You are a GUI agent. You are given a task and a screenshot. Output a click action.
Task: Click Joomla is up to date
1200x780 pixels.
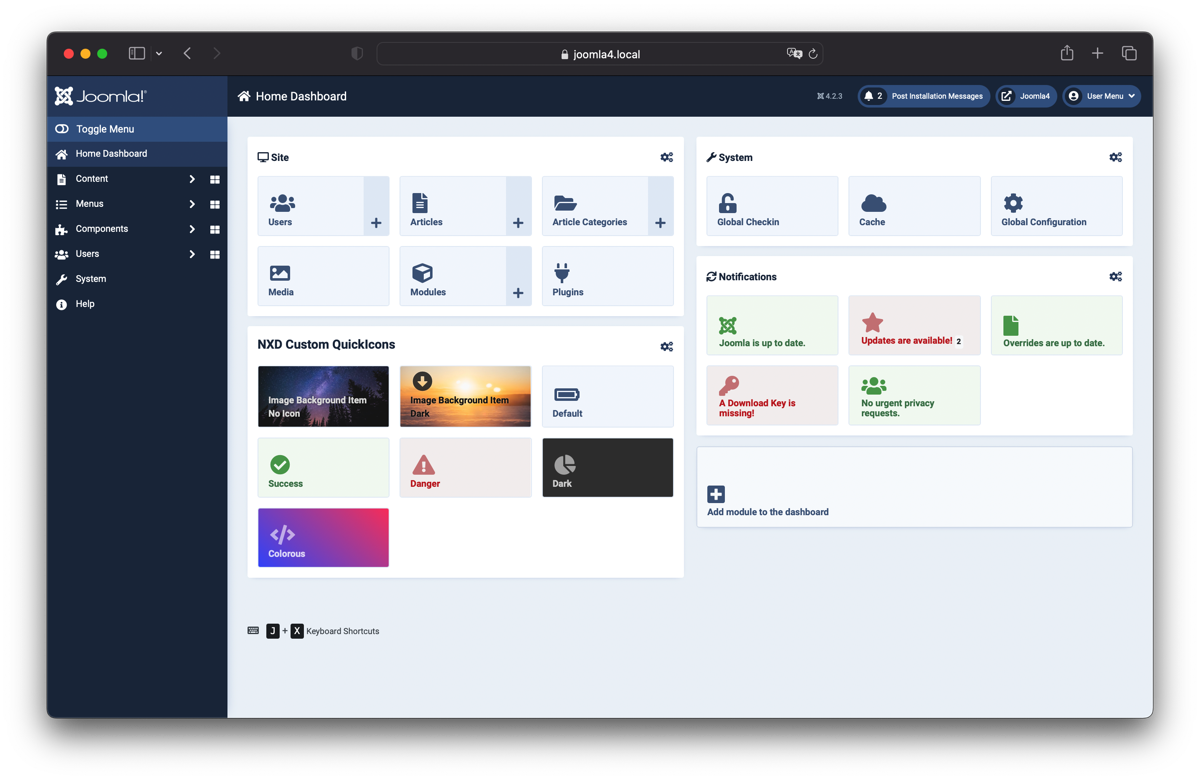tap(772, 325)
